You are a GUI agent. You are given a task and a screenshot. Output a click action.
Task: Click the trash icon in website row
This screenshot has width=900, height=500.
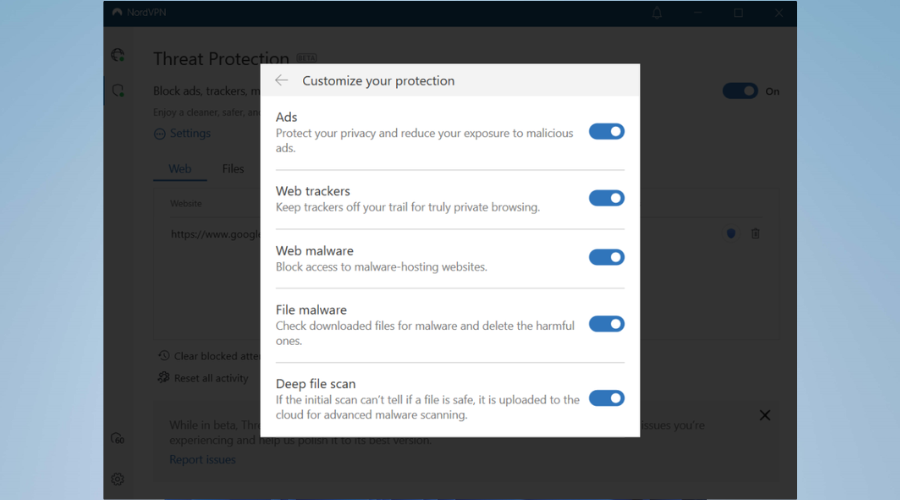(755, 233)
